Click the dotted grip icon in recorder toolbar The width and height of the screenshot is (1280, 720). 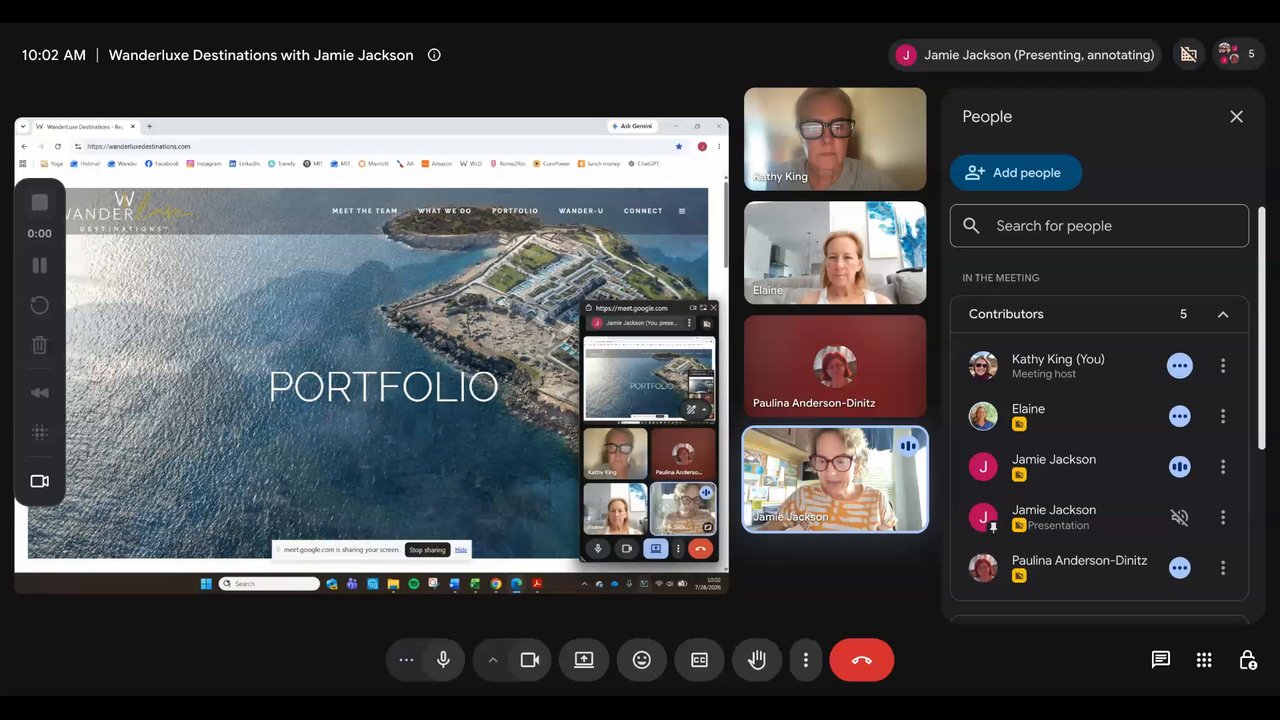[x=40, y=432]
